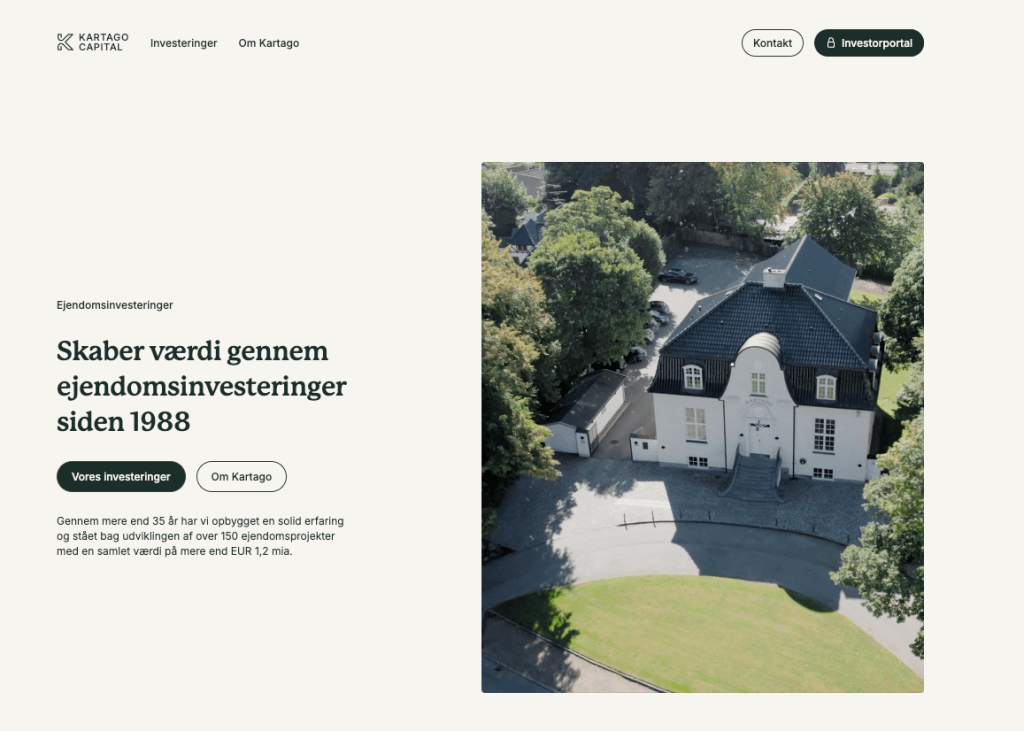Viewport: 1024px width, 731px height.
Task: Click the small white garage beside the villa
Action: tap(587, 415)
